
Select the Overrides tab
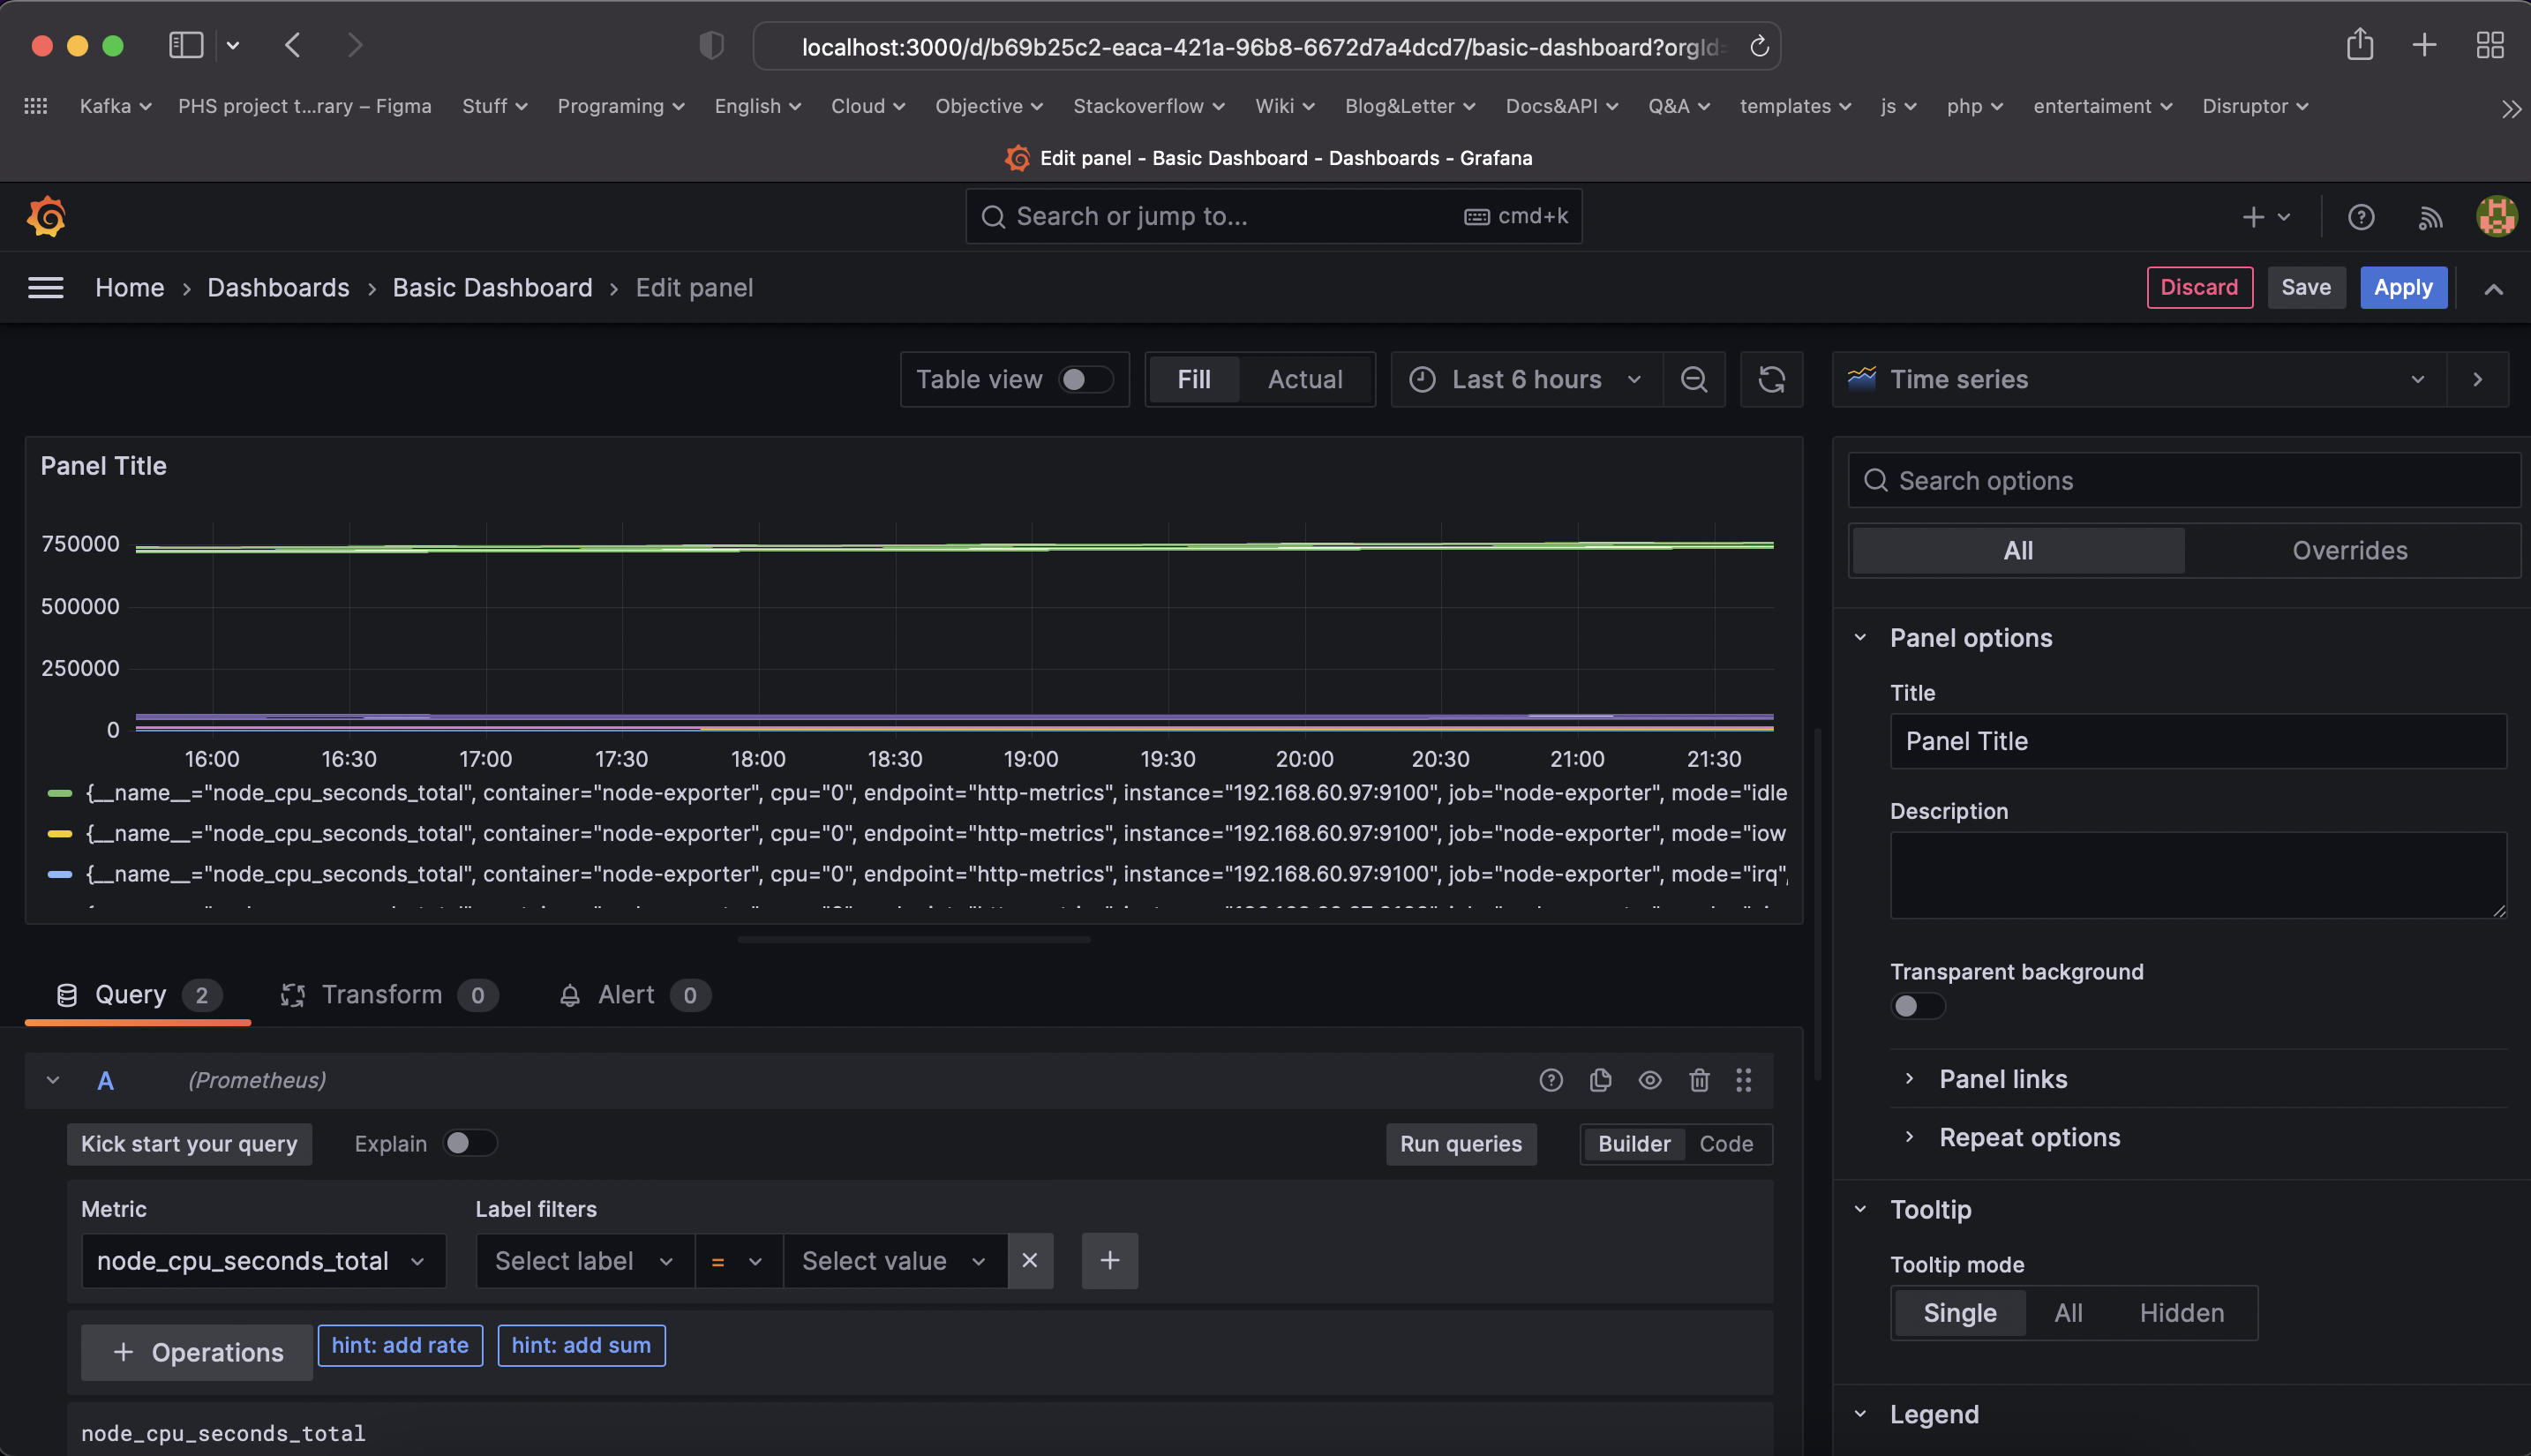(x=2349, y=550)
